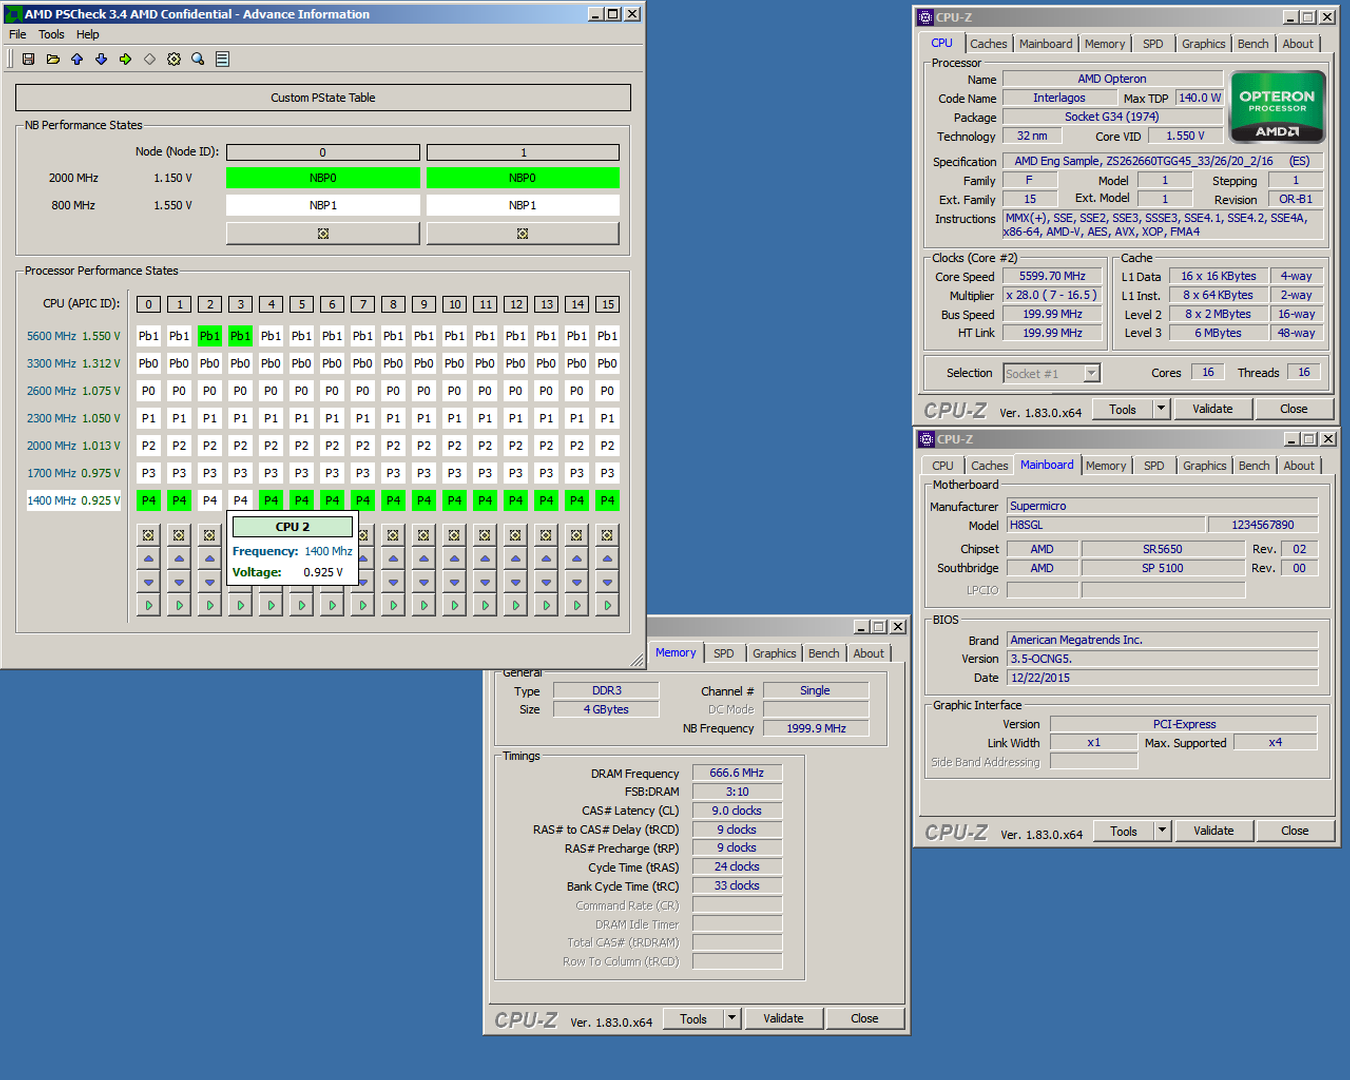Click the gear icon in CPU 9 column

pos(424,535)
